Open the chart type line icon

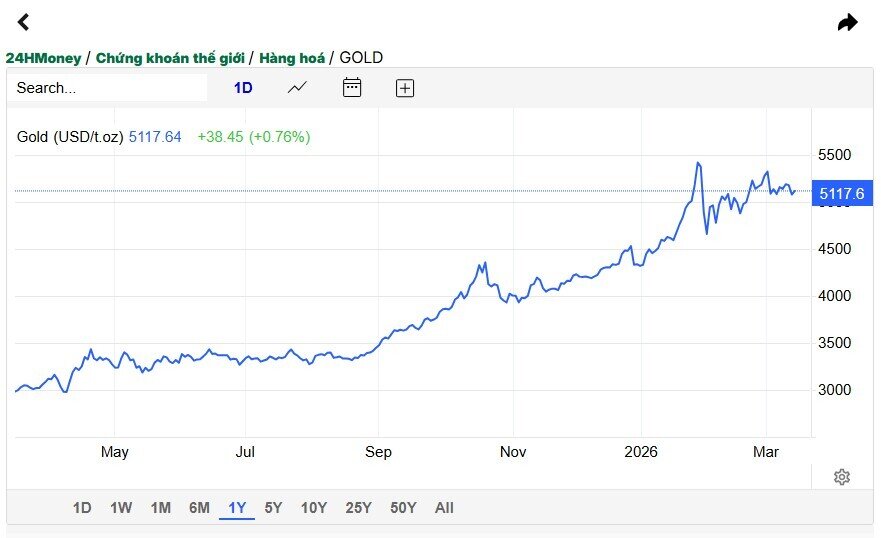tap(297, 88)
